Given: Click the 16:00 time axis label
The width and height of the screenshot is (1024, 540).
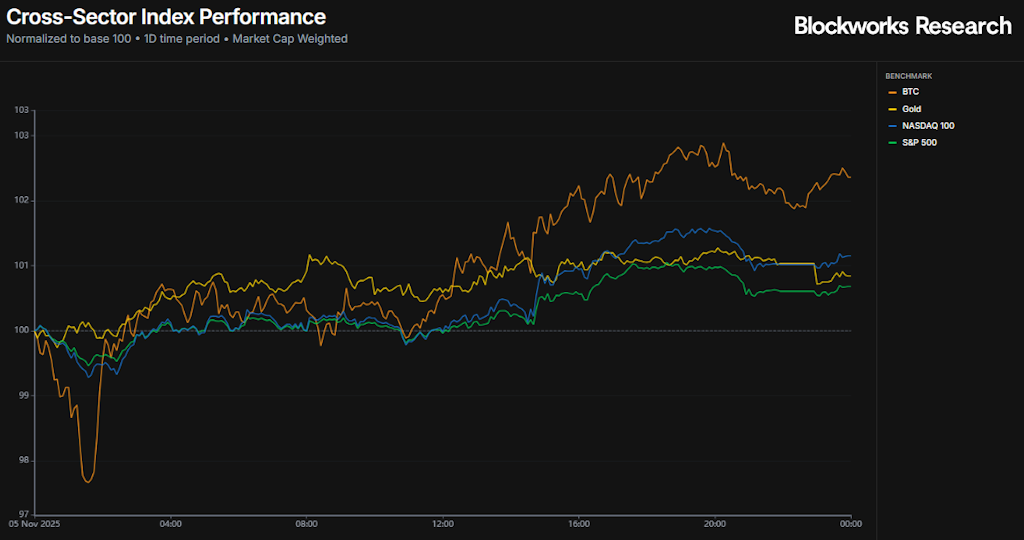Looking at the screenshot, I should click(579, 523).
